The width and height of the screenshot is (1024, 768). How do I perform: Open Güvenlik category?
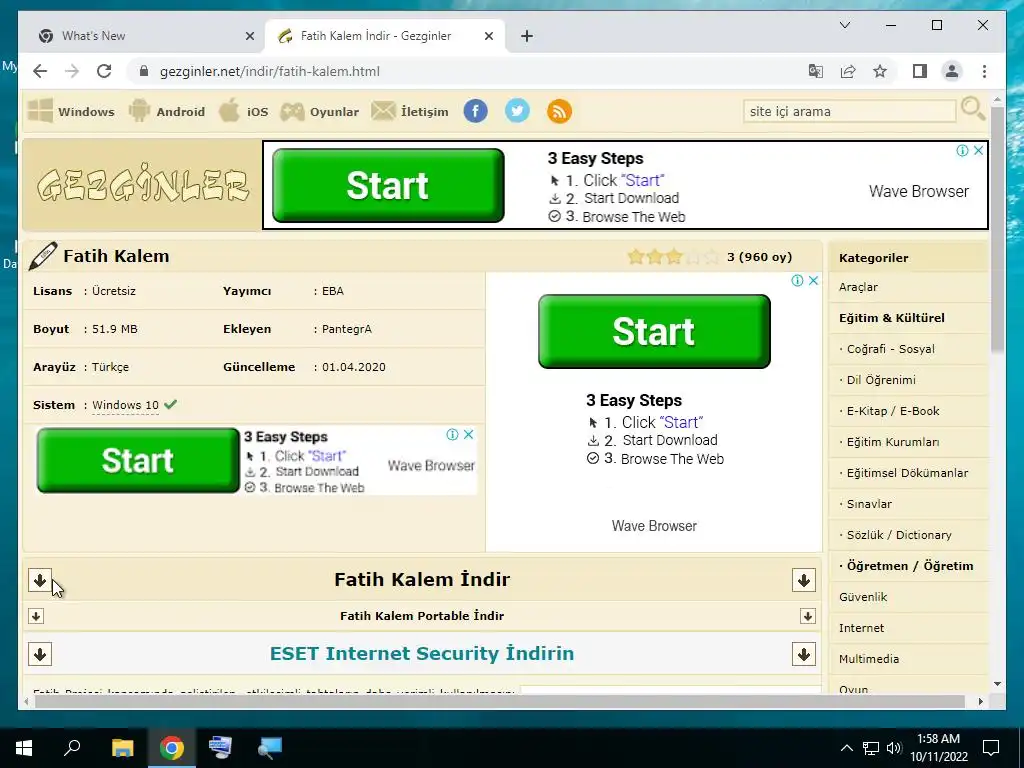tap(863, 597)
